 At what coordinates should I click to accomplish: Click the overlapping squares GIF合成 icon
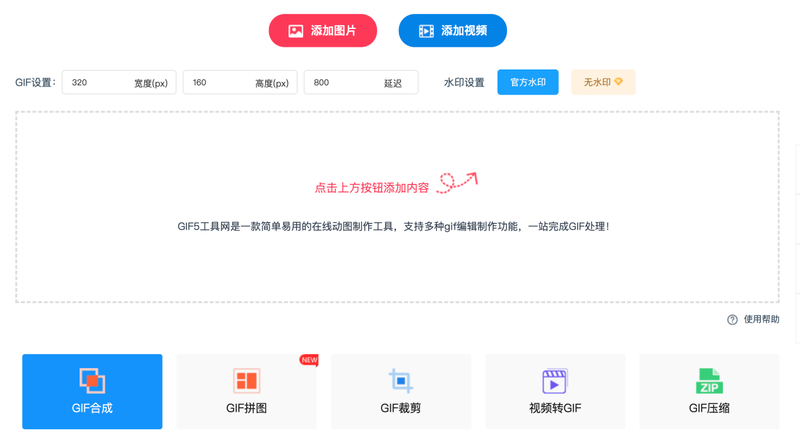click(92, 381)
